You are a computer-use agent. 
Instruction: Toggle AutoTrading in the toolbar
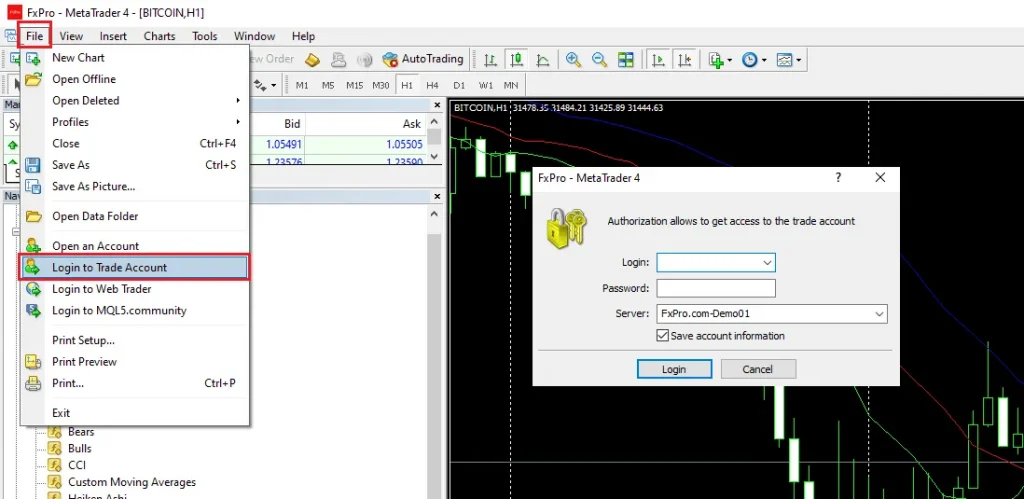click(423, 59)
